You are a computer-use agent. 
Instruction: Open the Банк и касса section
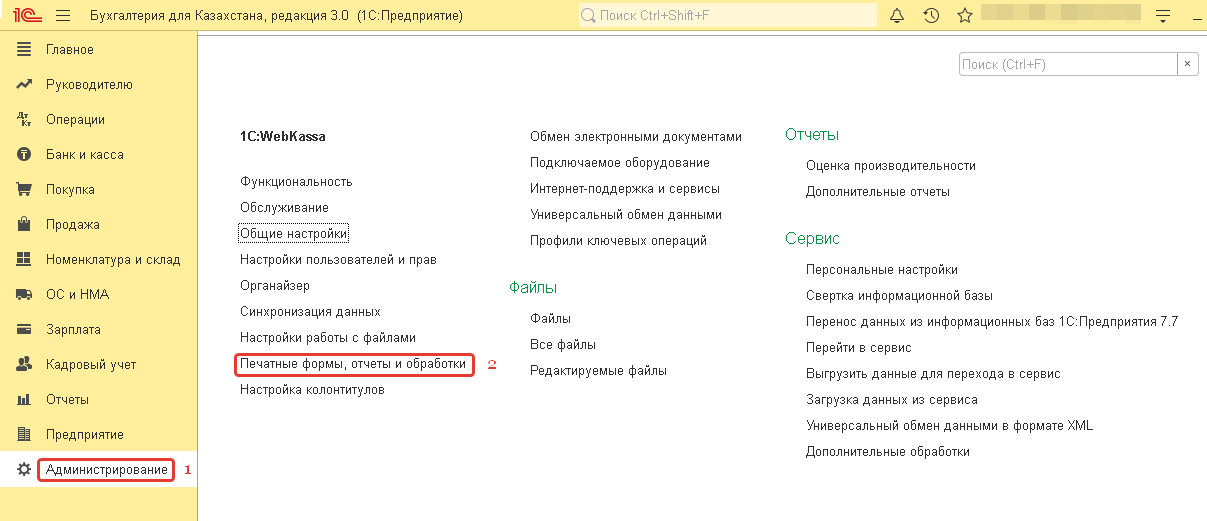85,155
